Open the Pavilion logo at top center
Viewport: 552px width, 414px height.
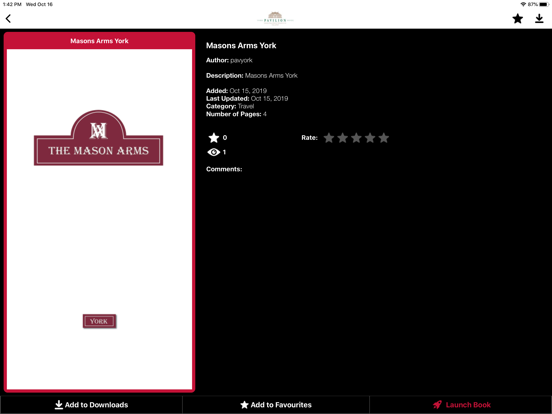(275, 18)
